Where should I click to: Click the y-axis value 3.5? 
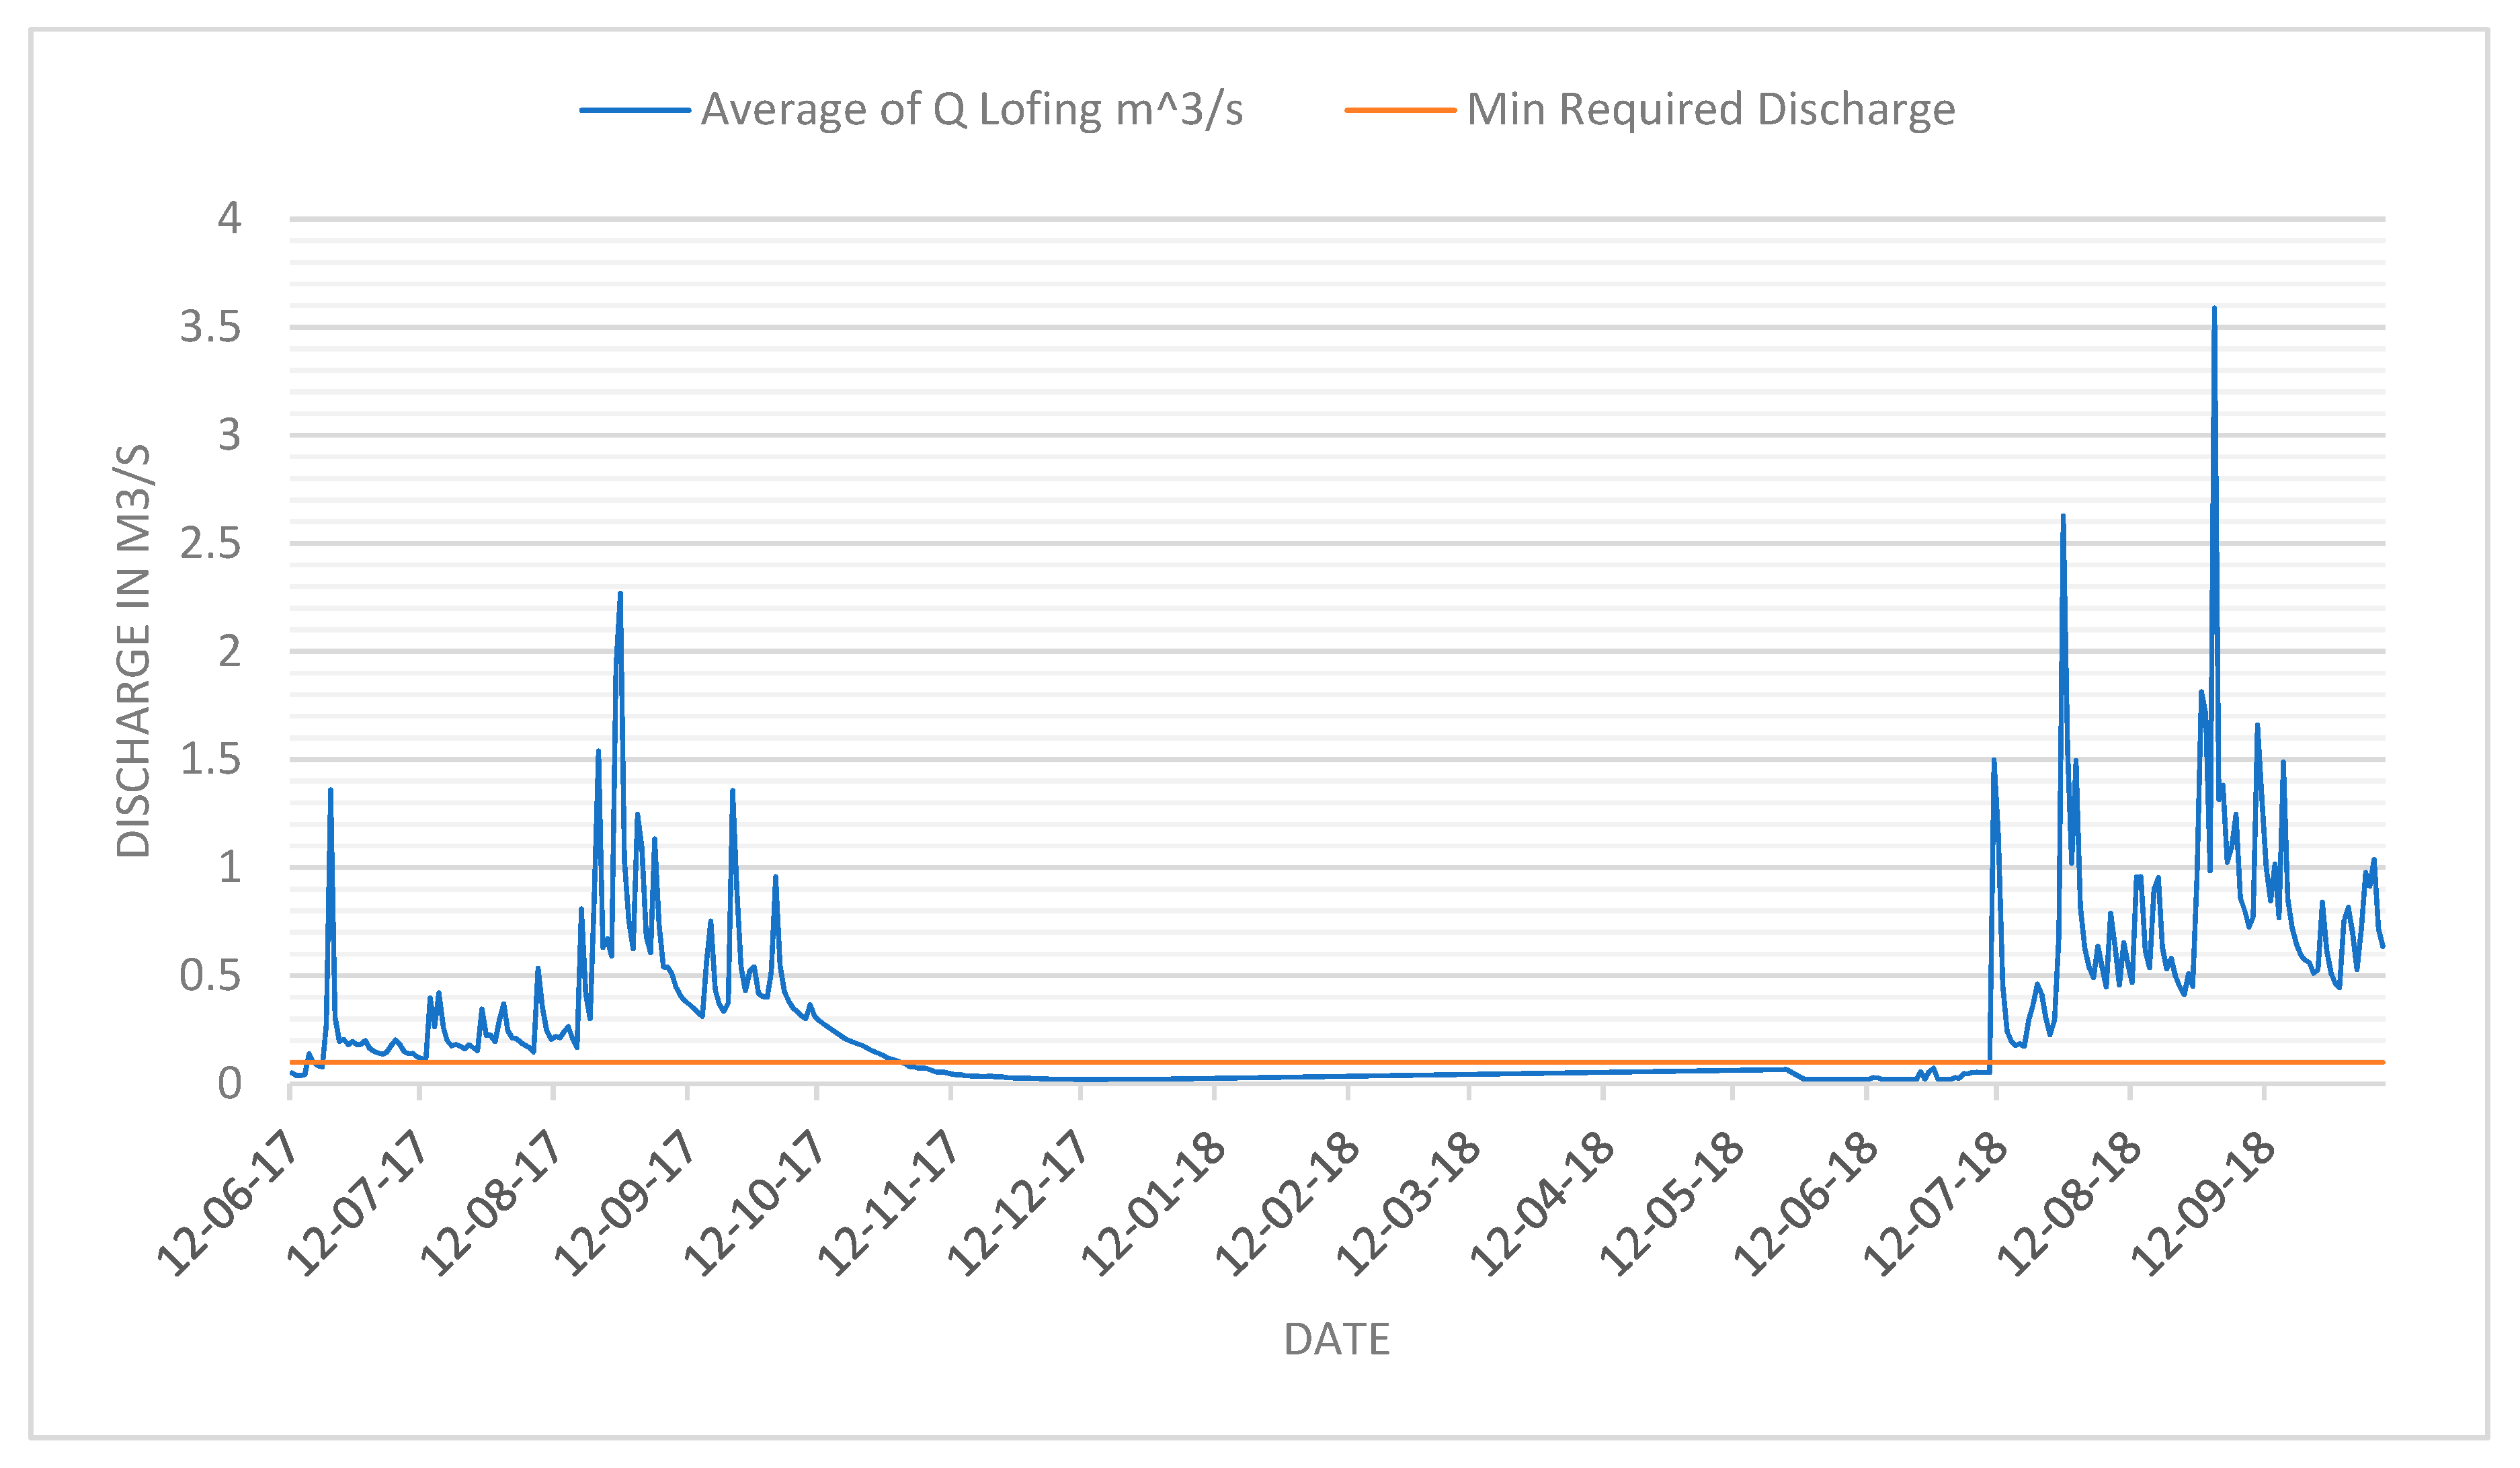click(x=210, y=327)
